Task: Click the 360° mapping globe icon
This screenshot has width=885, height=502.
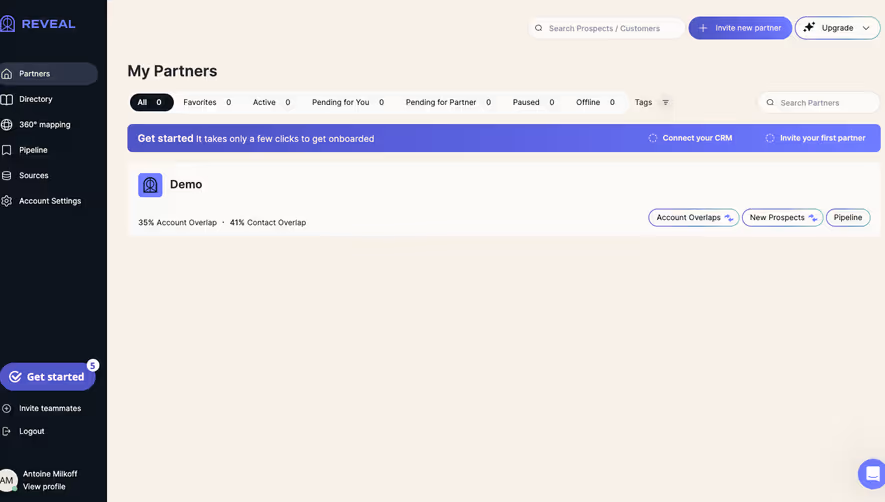Action: [x=7, y=125]
